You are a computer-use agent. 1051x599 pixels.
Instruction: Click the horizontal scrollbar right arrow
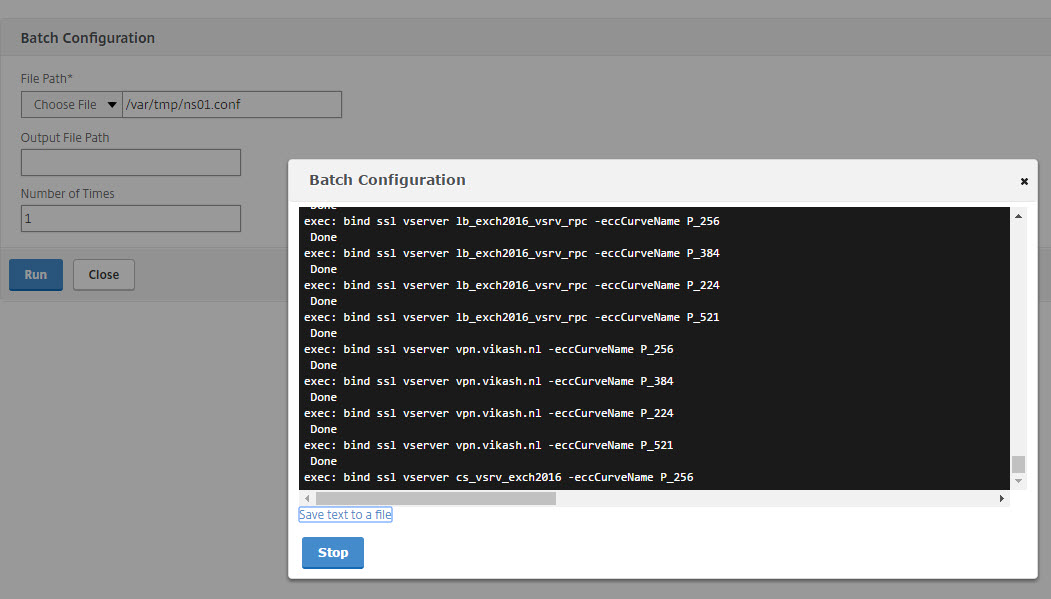(x=1001, y=498)
